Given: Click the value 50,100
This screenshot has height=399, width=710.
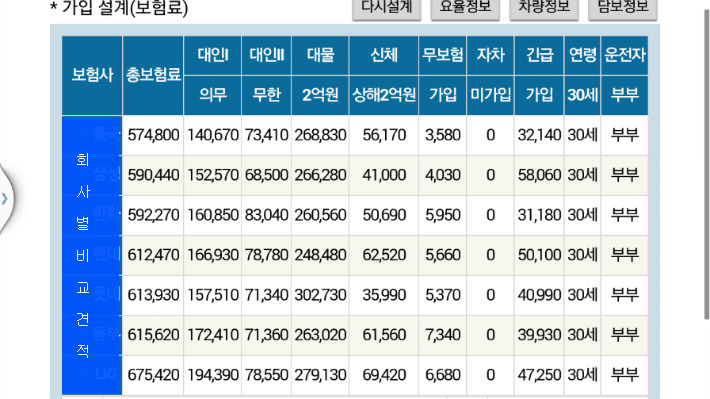Looking at the screenshot, I should (539, 255).
